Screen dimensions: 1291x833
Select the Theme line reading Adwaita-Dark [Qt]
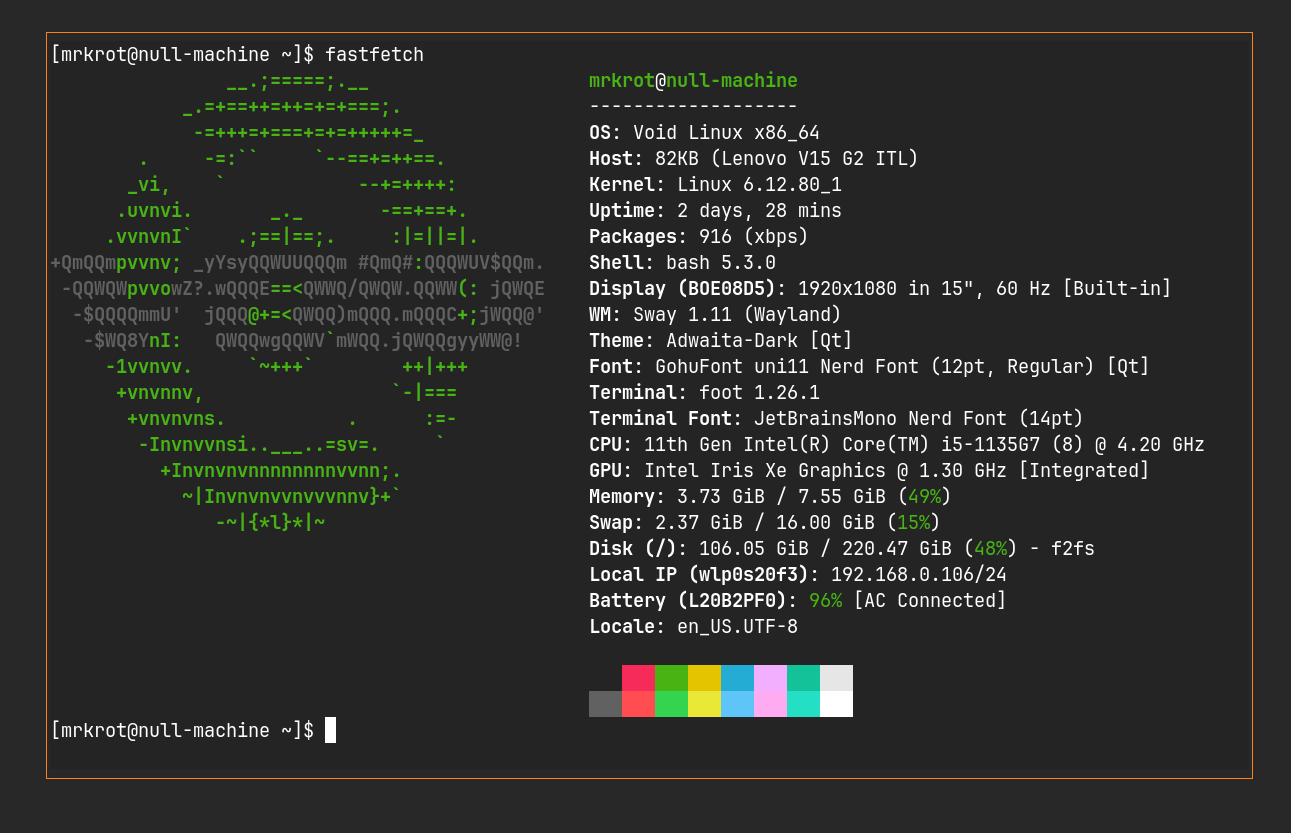721,341
